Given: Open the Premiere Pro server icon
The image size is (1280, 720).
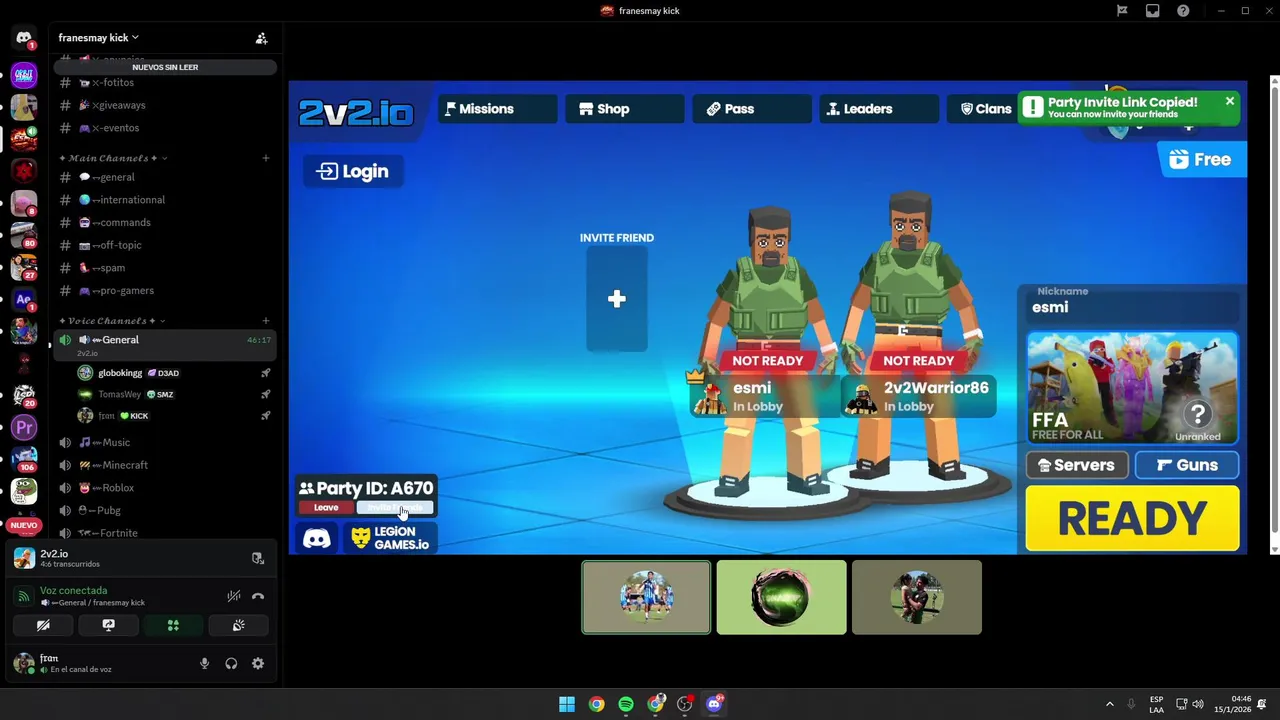Looking at the screenshot, I should click(24, 427).
